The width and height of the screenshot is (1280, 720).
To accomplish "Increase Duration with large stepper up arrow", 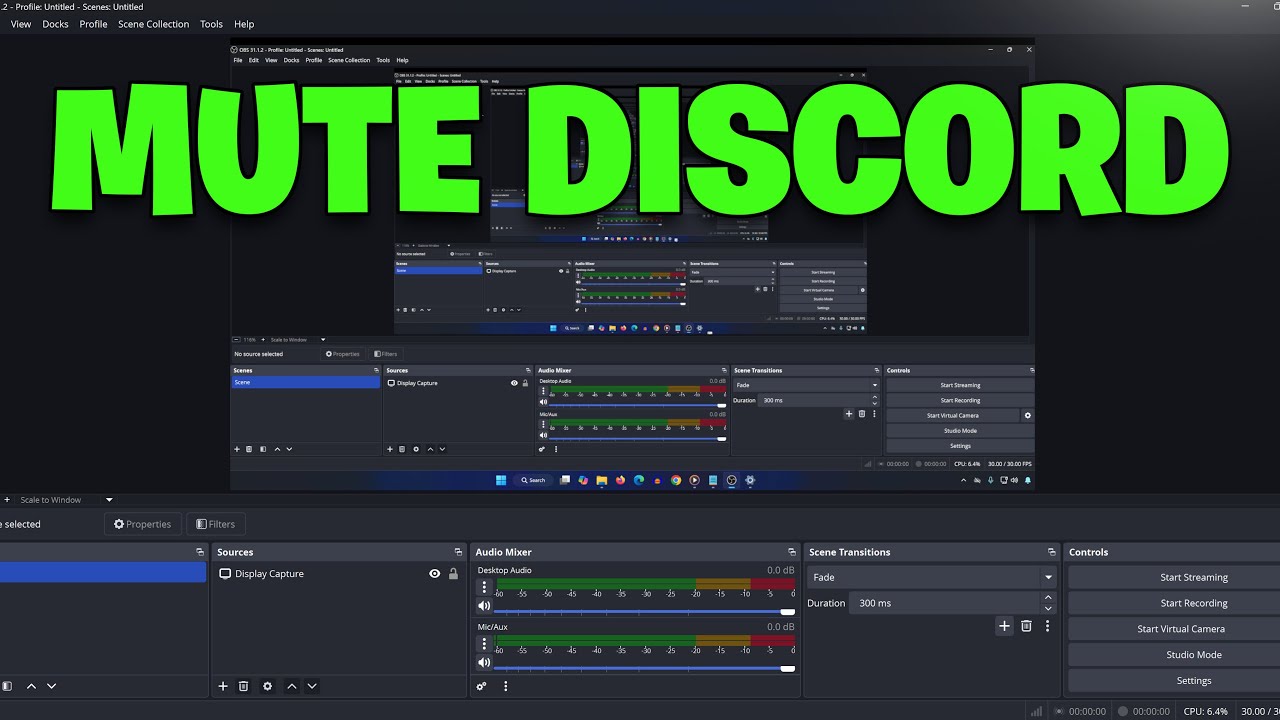I will (x=1048, y=598).
